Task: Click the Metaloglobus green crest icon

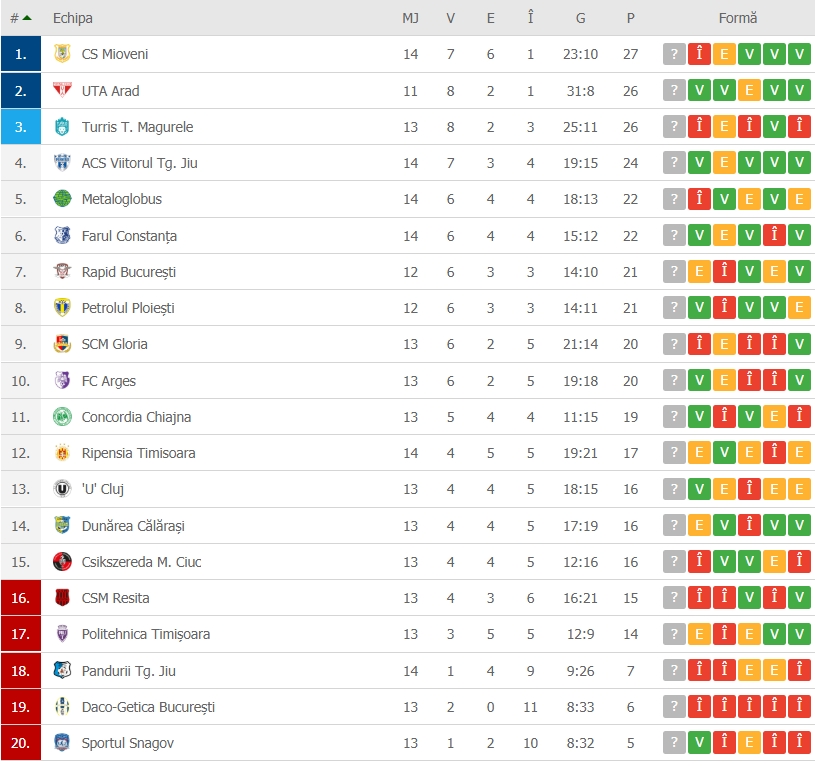Action: click(x=62, y=199)
